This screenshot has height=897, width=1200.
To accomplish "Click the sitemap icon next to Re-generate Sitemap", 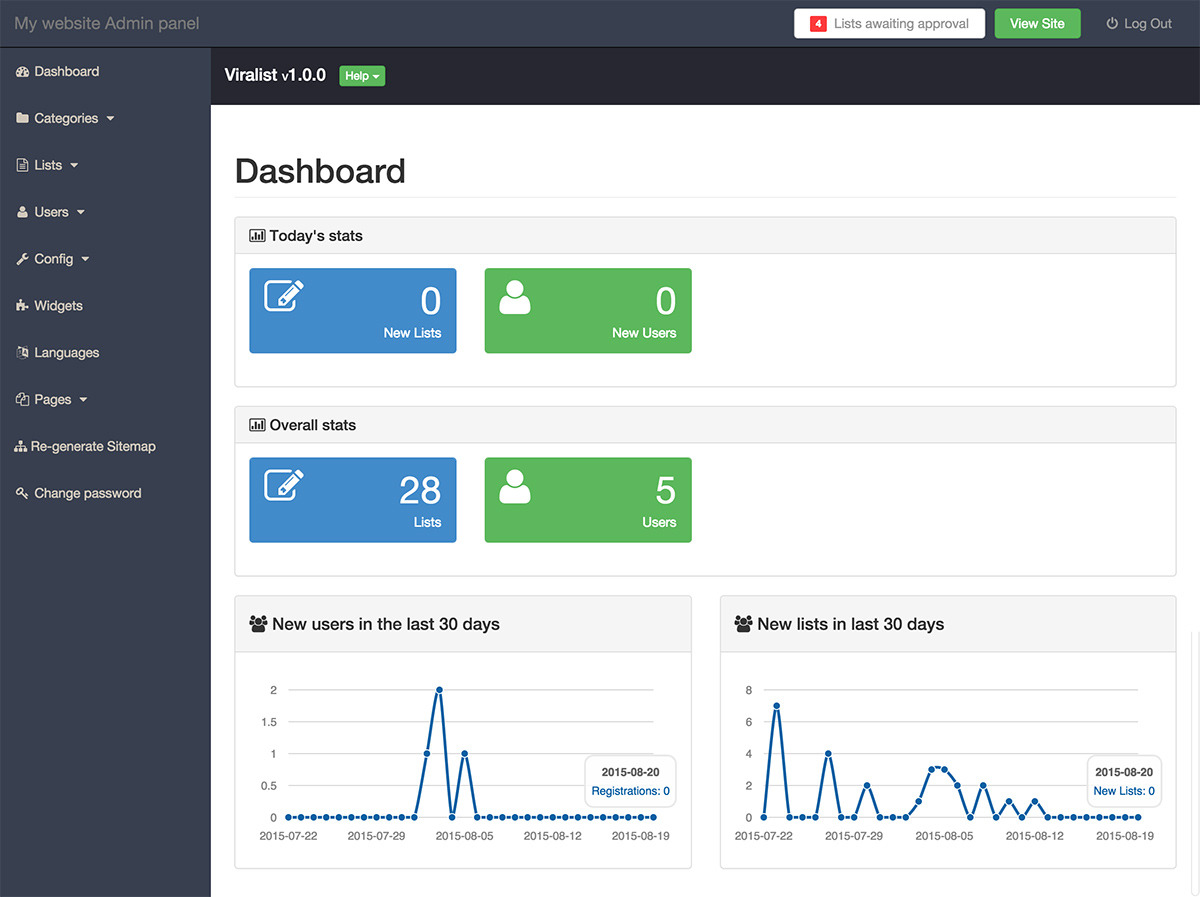I will coord(21,446).
